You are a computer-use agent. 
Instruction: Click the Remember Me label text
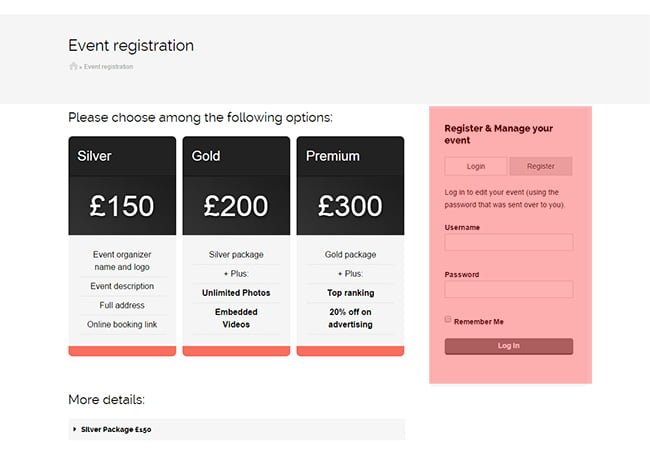point(479,322)
